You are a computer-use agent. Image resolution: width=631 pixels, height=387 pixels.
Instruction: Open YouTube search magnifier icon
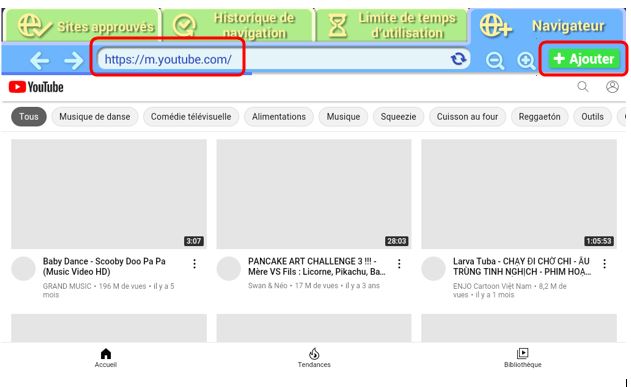[583, 86]
